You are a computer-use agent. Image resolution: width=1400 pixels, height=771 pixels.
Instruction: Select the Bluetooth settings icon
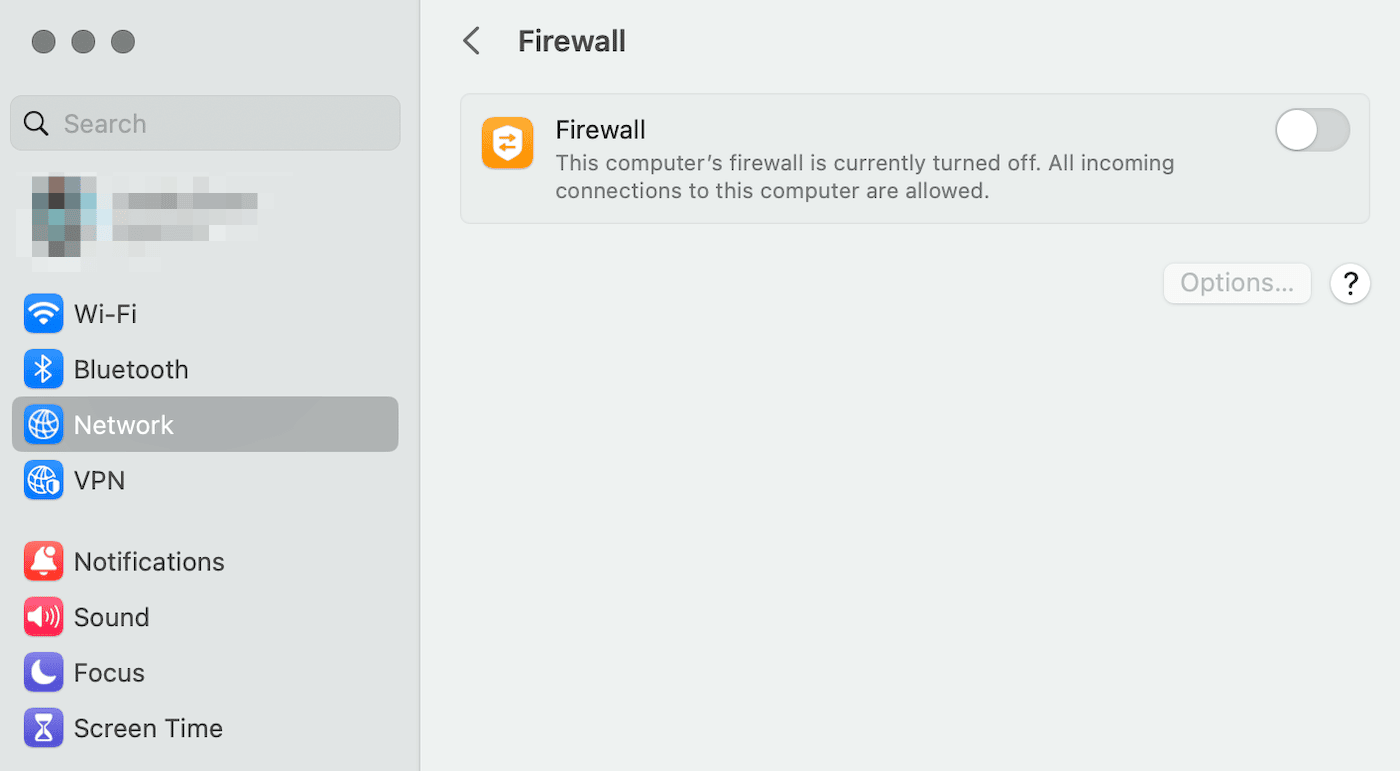tap(43, 368)
